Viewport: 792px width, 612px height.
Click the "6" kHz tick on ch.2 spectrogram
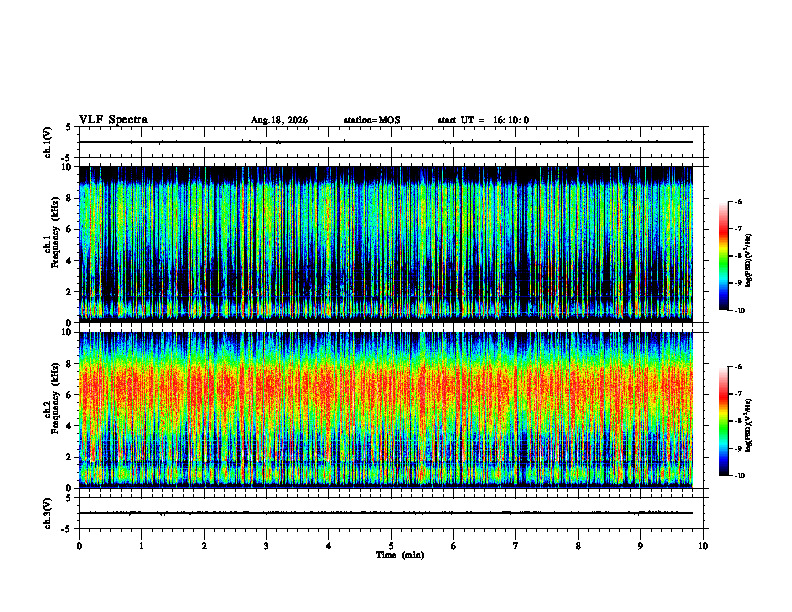[x=69, y=395]
